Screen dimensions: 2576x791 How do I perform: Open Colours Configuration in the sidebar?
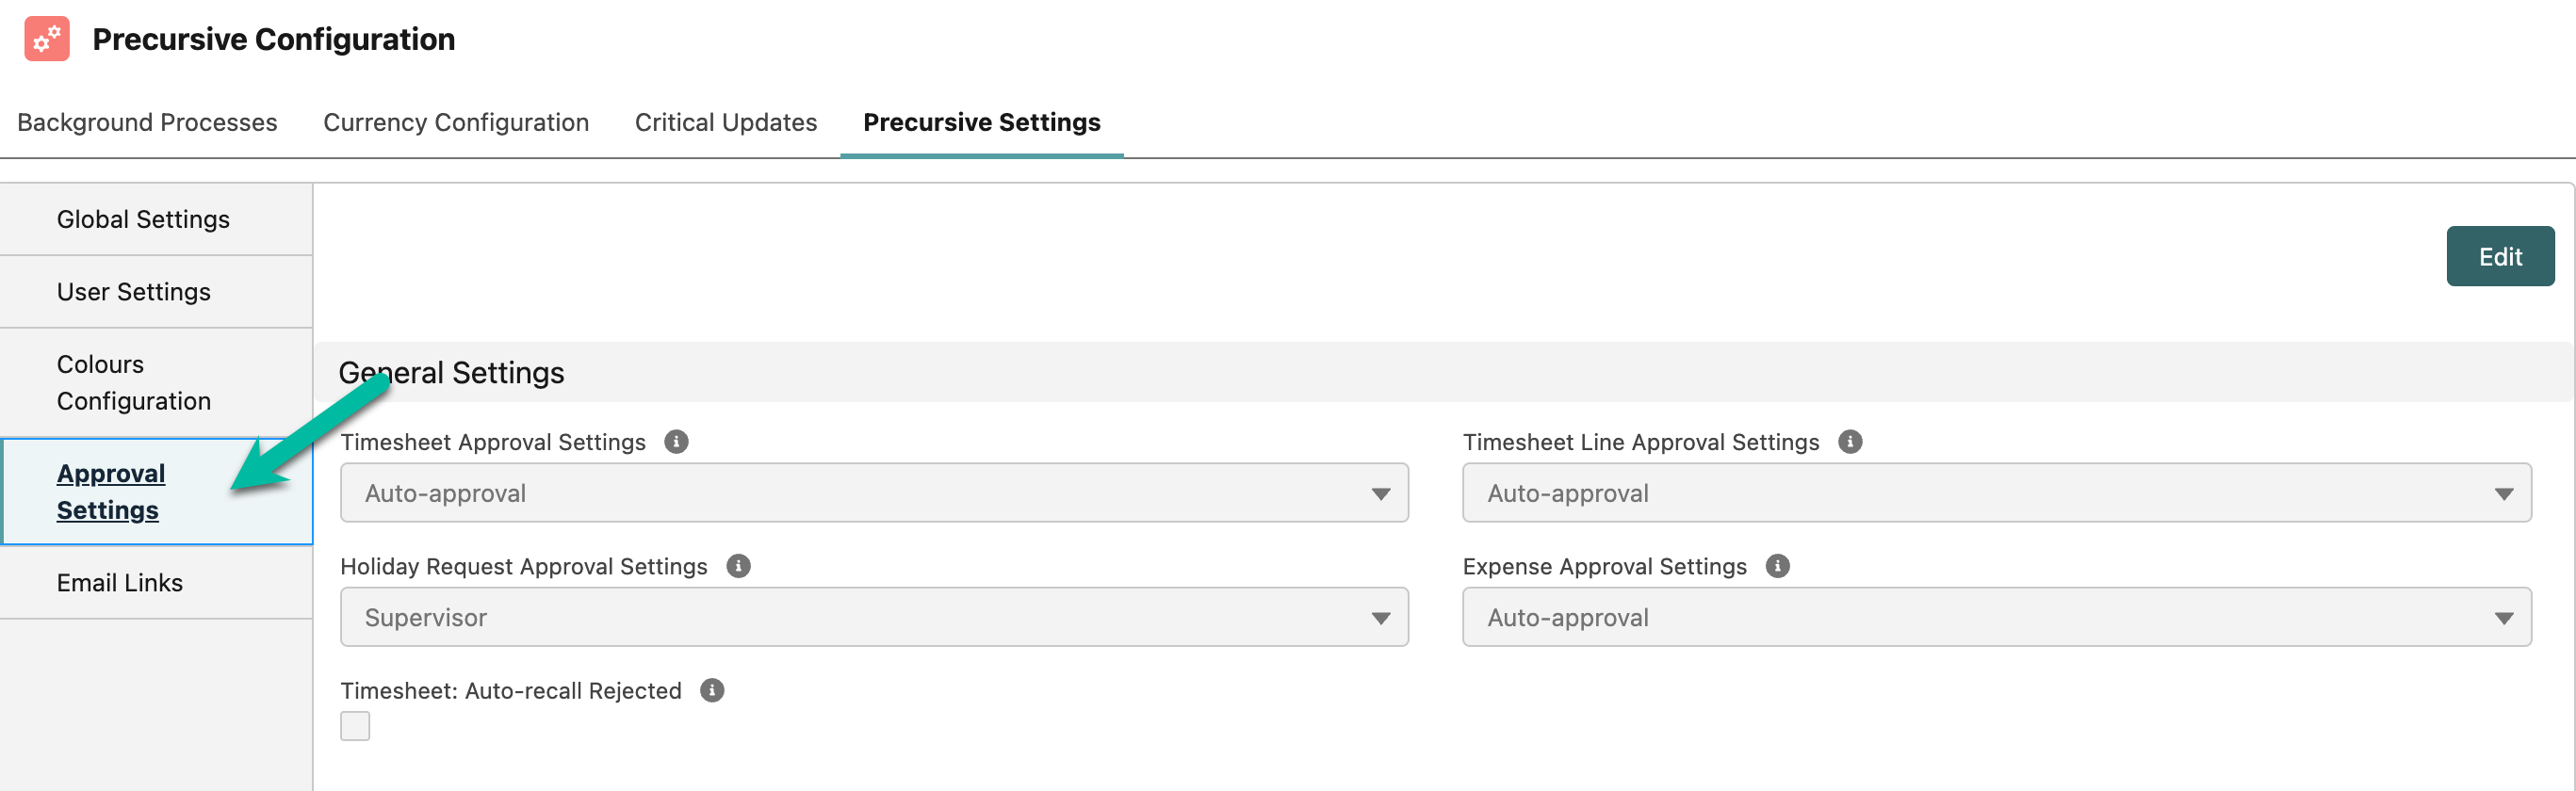pyautogui.click(x=134, y=382)
